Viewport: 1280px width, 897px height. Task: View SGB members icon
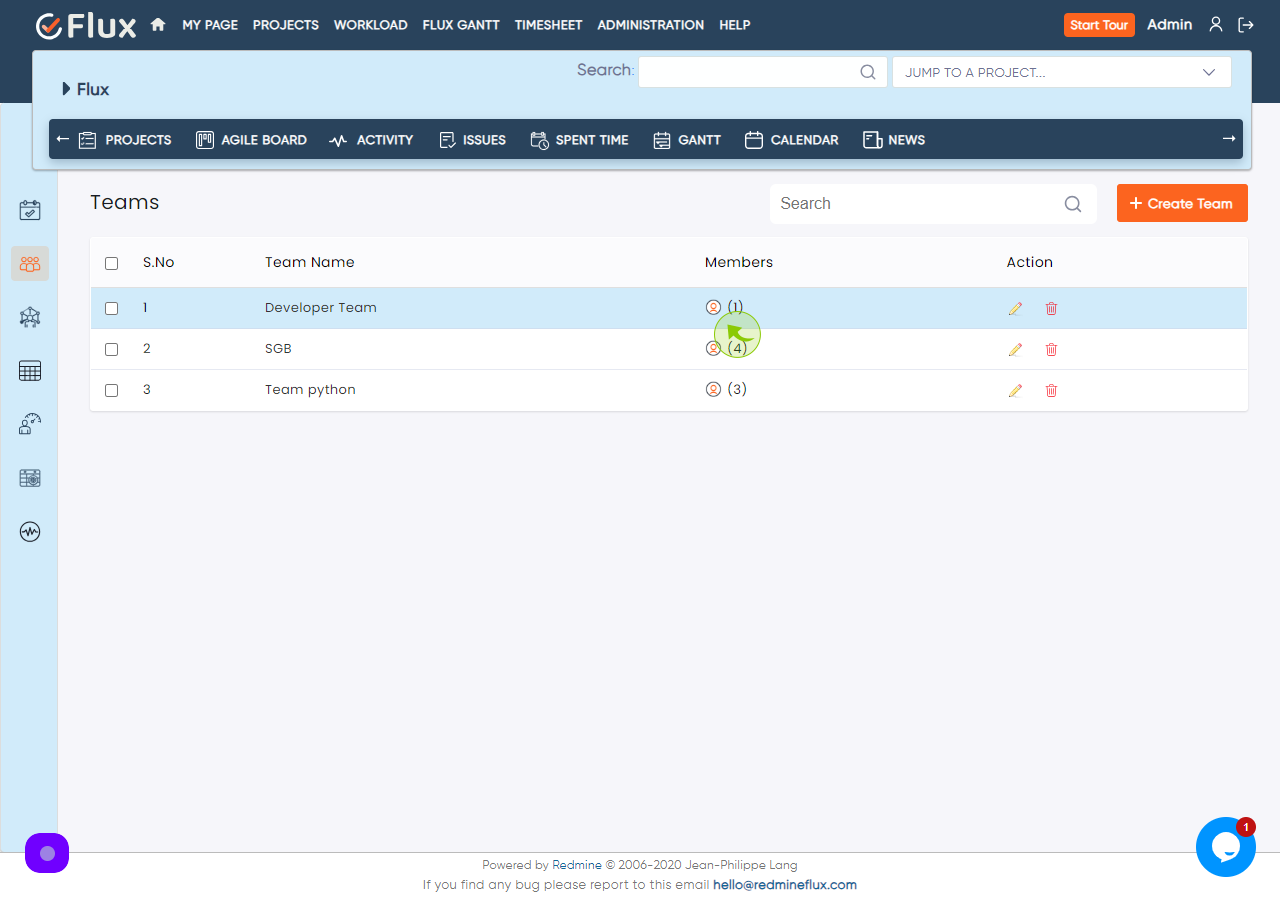(x=713, y=349)
